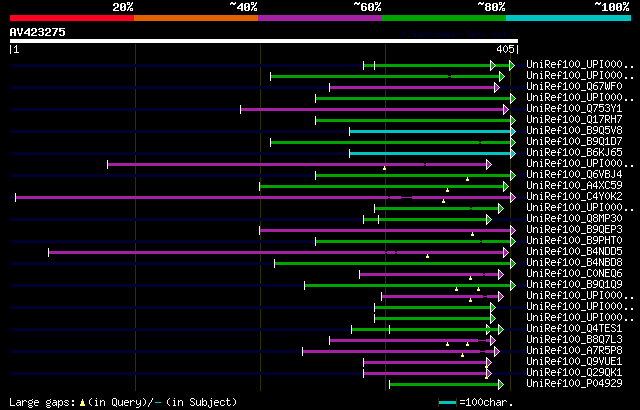Viewport: 640px width, 410px height.
Task: Select the UniRef100_Q9VUE1 label
Action: 574,362
